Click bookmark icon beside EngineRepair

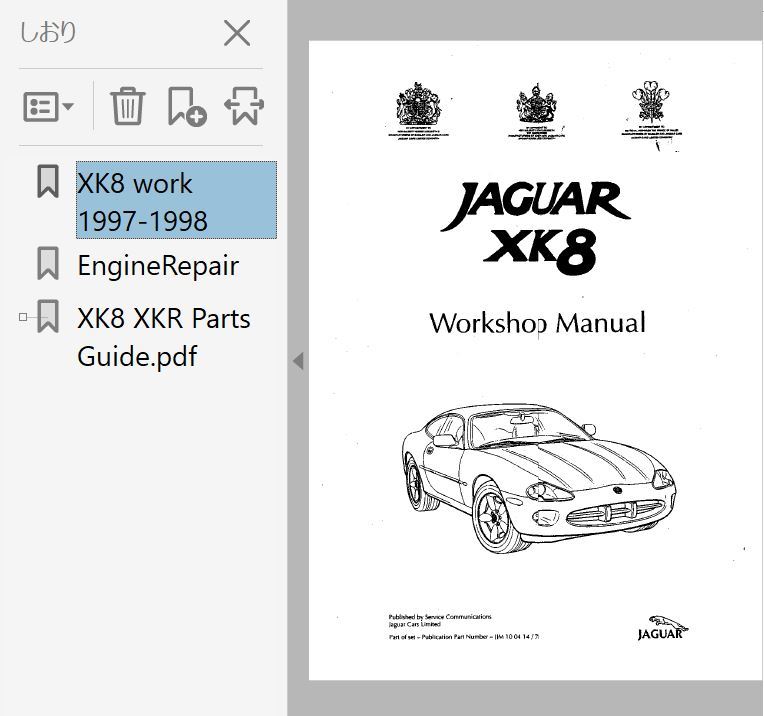(47, 264)
